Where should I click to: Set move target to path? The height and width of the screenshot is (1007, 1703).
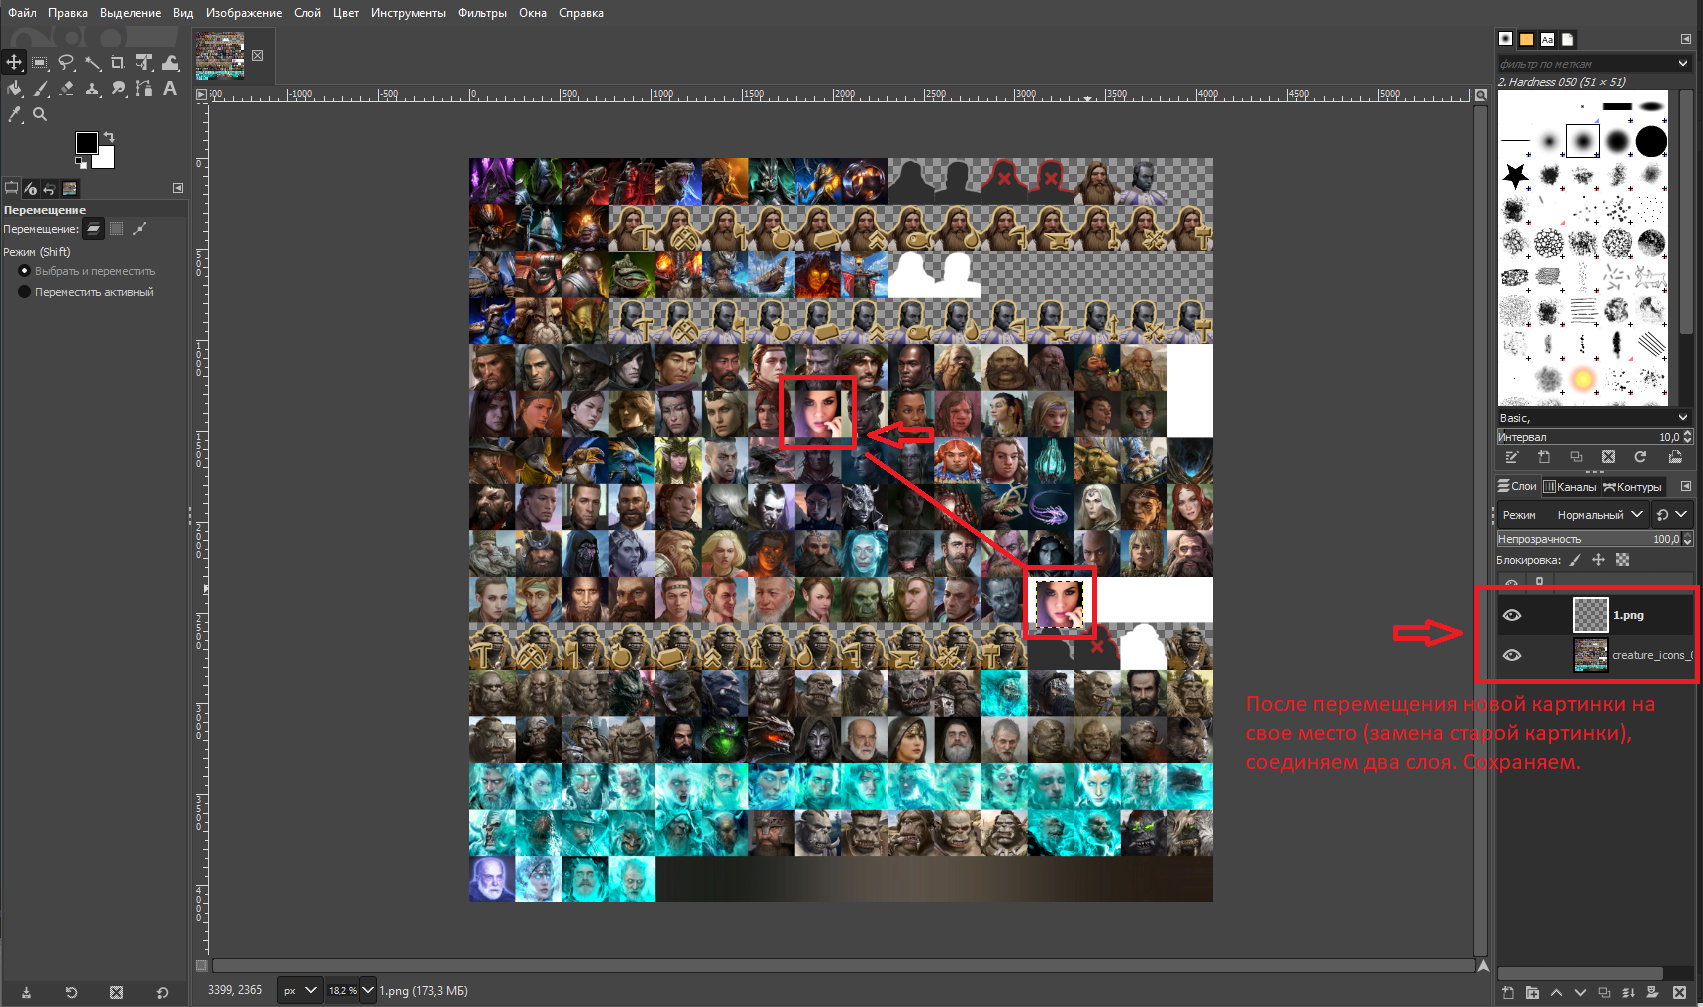click(x=140, y=229)
